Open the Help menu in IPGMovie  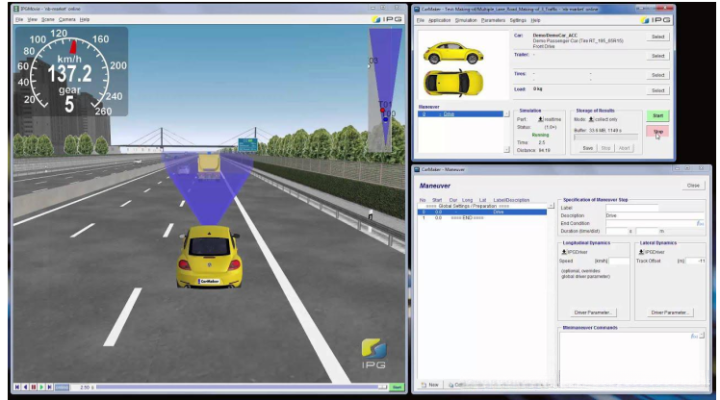point(84,20)
